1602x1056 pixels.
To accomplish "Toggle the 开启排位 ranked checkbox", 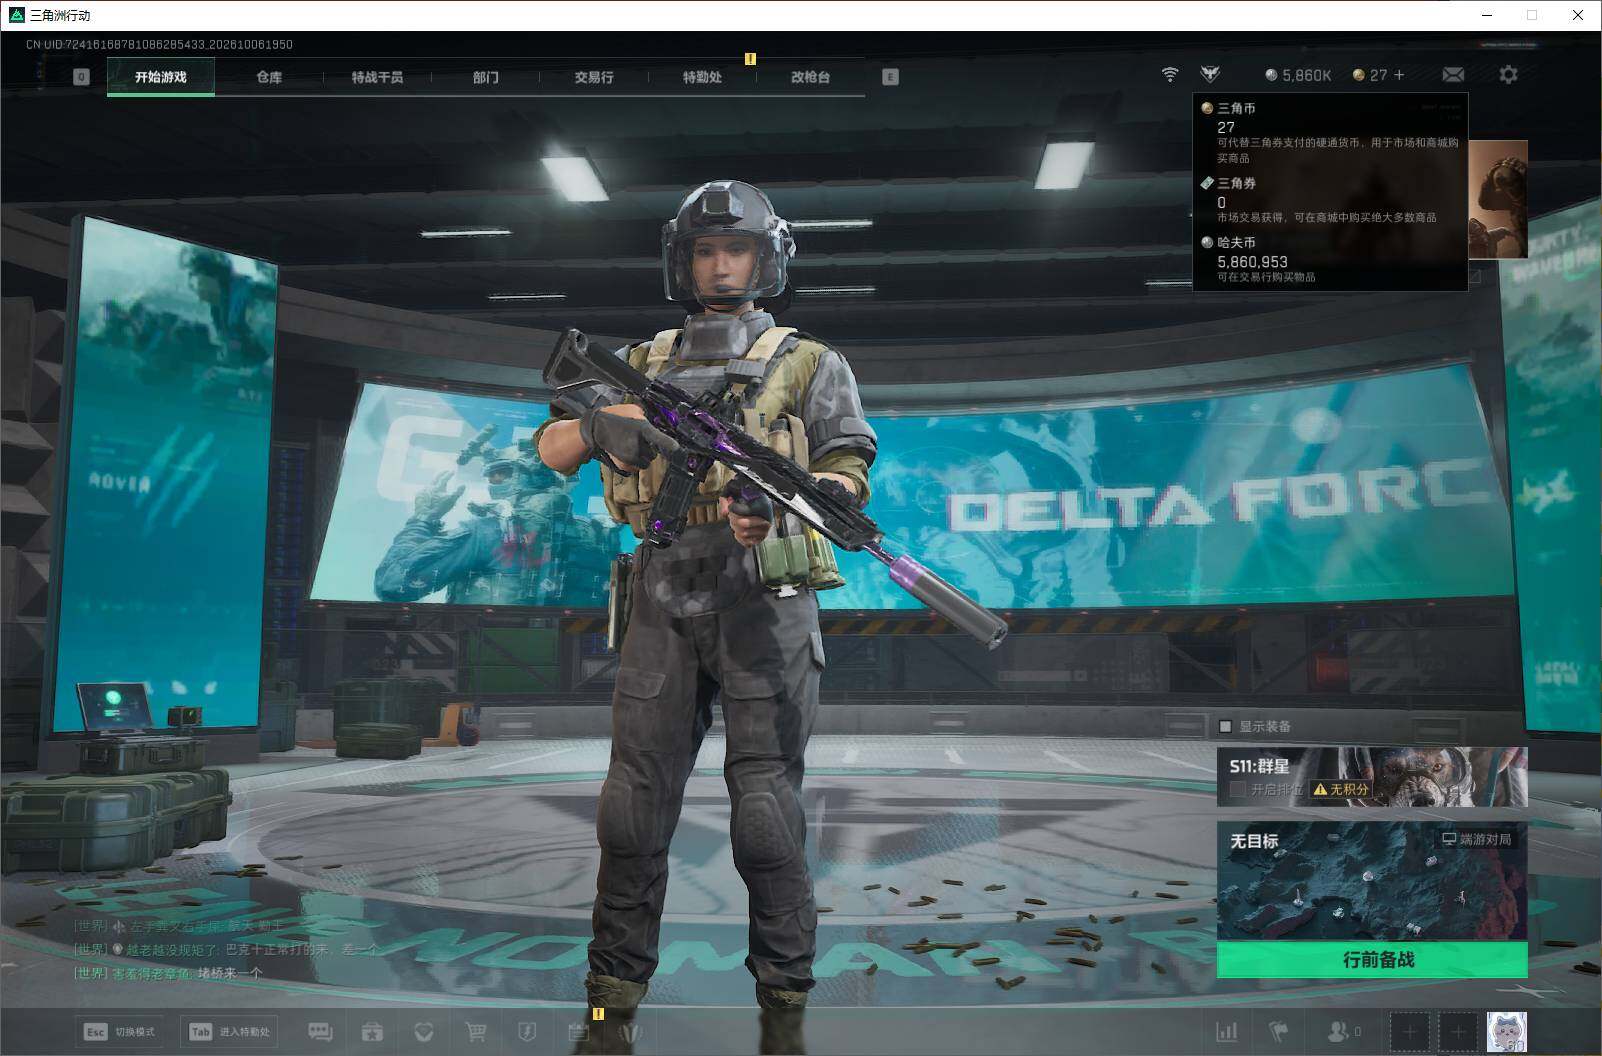I will click(x=1238, y=789).
